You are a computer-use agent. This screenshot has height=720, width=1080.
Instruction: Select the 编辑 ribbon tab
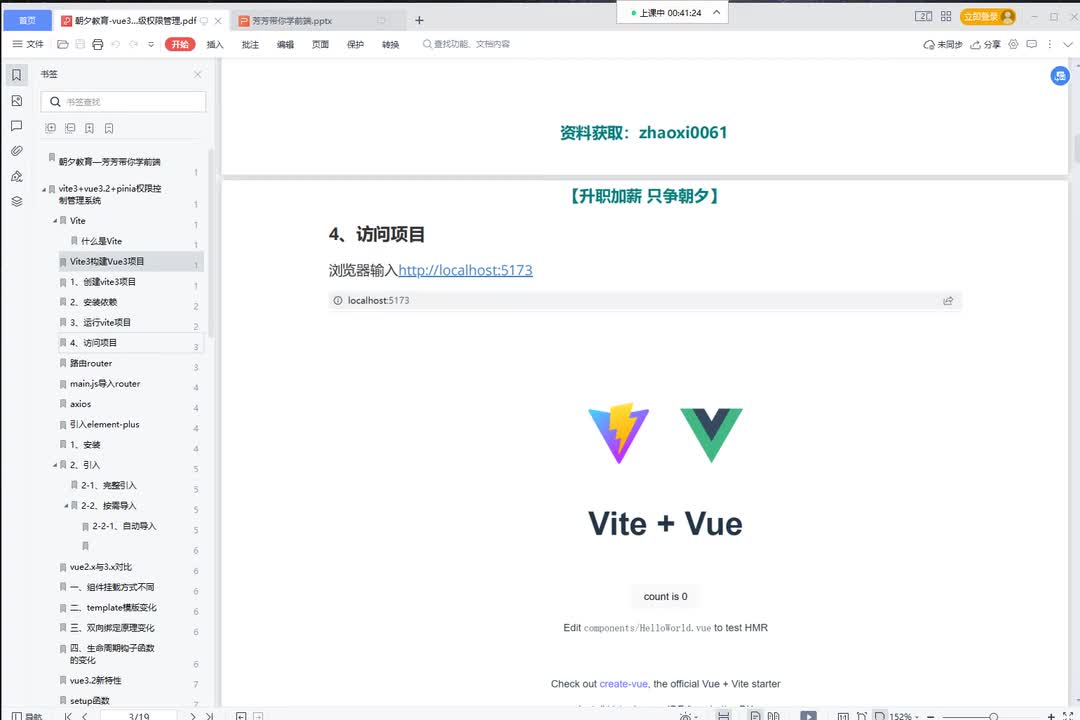coord(285,44)
